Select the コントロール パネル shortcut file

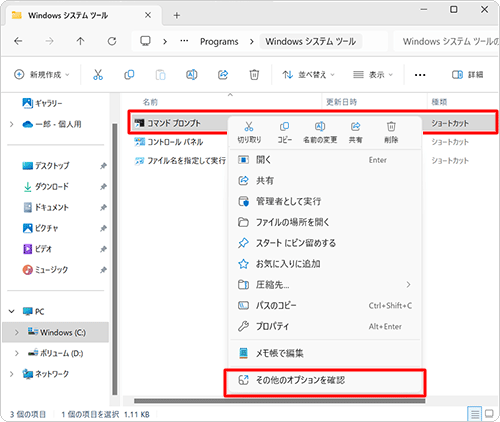(168, 142)
